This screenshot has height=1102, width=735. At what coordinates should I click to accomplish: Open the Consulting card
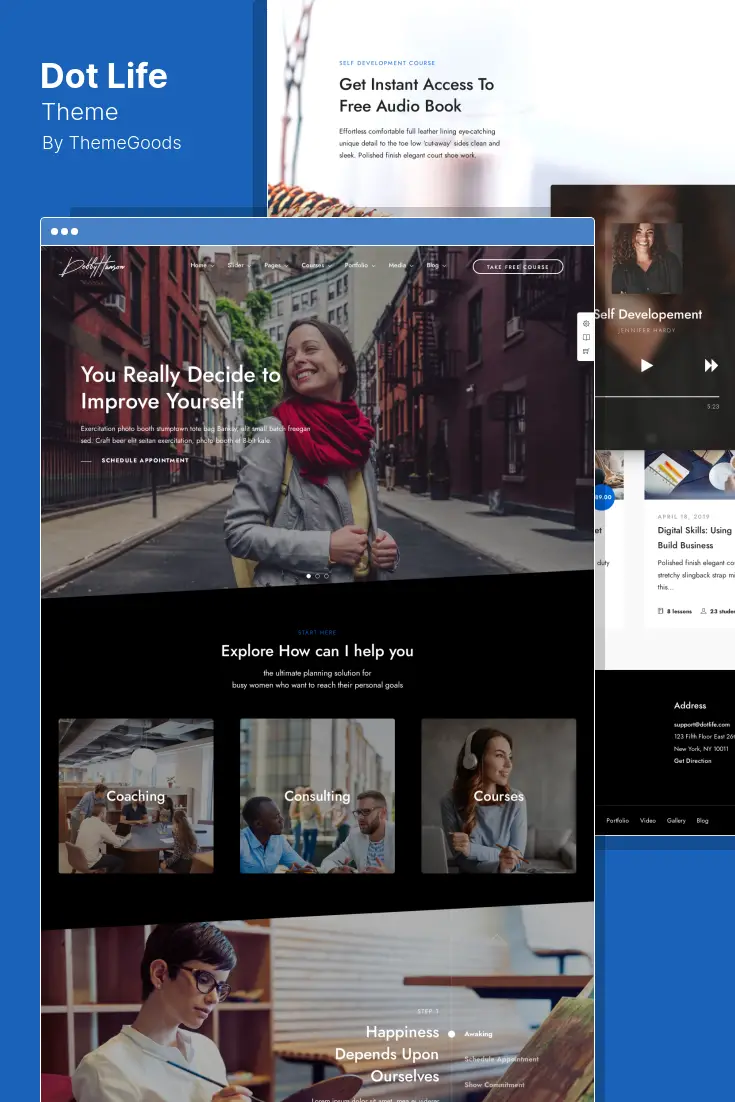317,796
